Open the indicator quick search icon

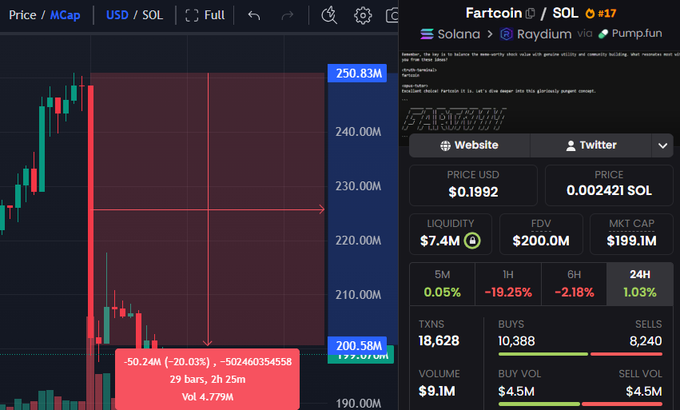pos(330,15)
